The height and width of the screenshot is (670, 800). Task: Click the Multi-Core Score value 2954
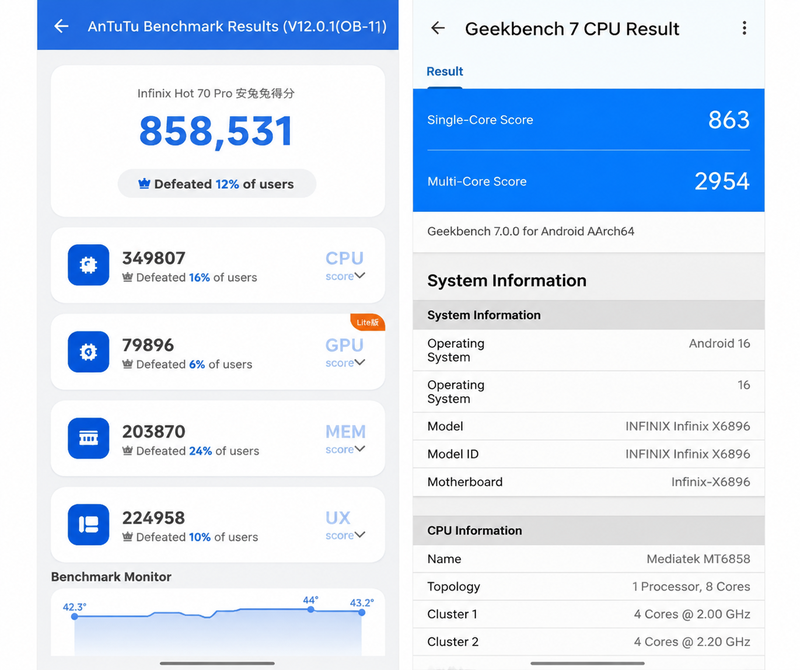point(722,181)
